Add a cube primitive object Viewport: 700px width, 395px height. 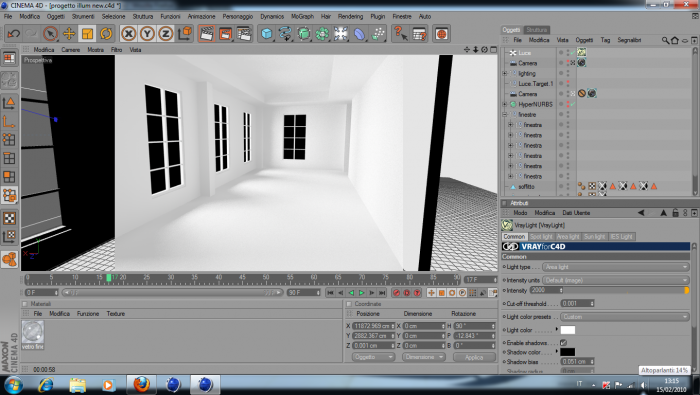coord(267,33)
